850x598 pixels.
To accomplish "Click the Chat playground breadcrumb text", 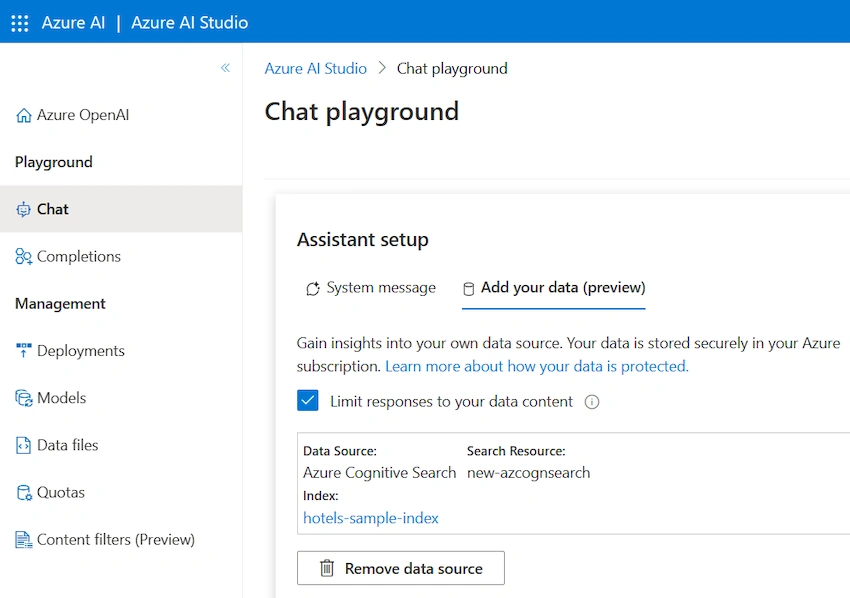I will click(452, 69).
